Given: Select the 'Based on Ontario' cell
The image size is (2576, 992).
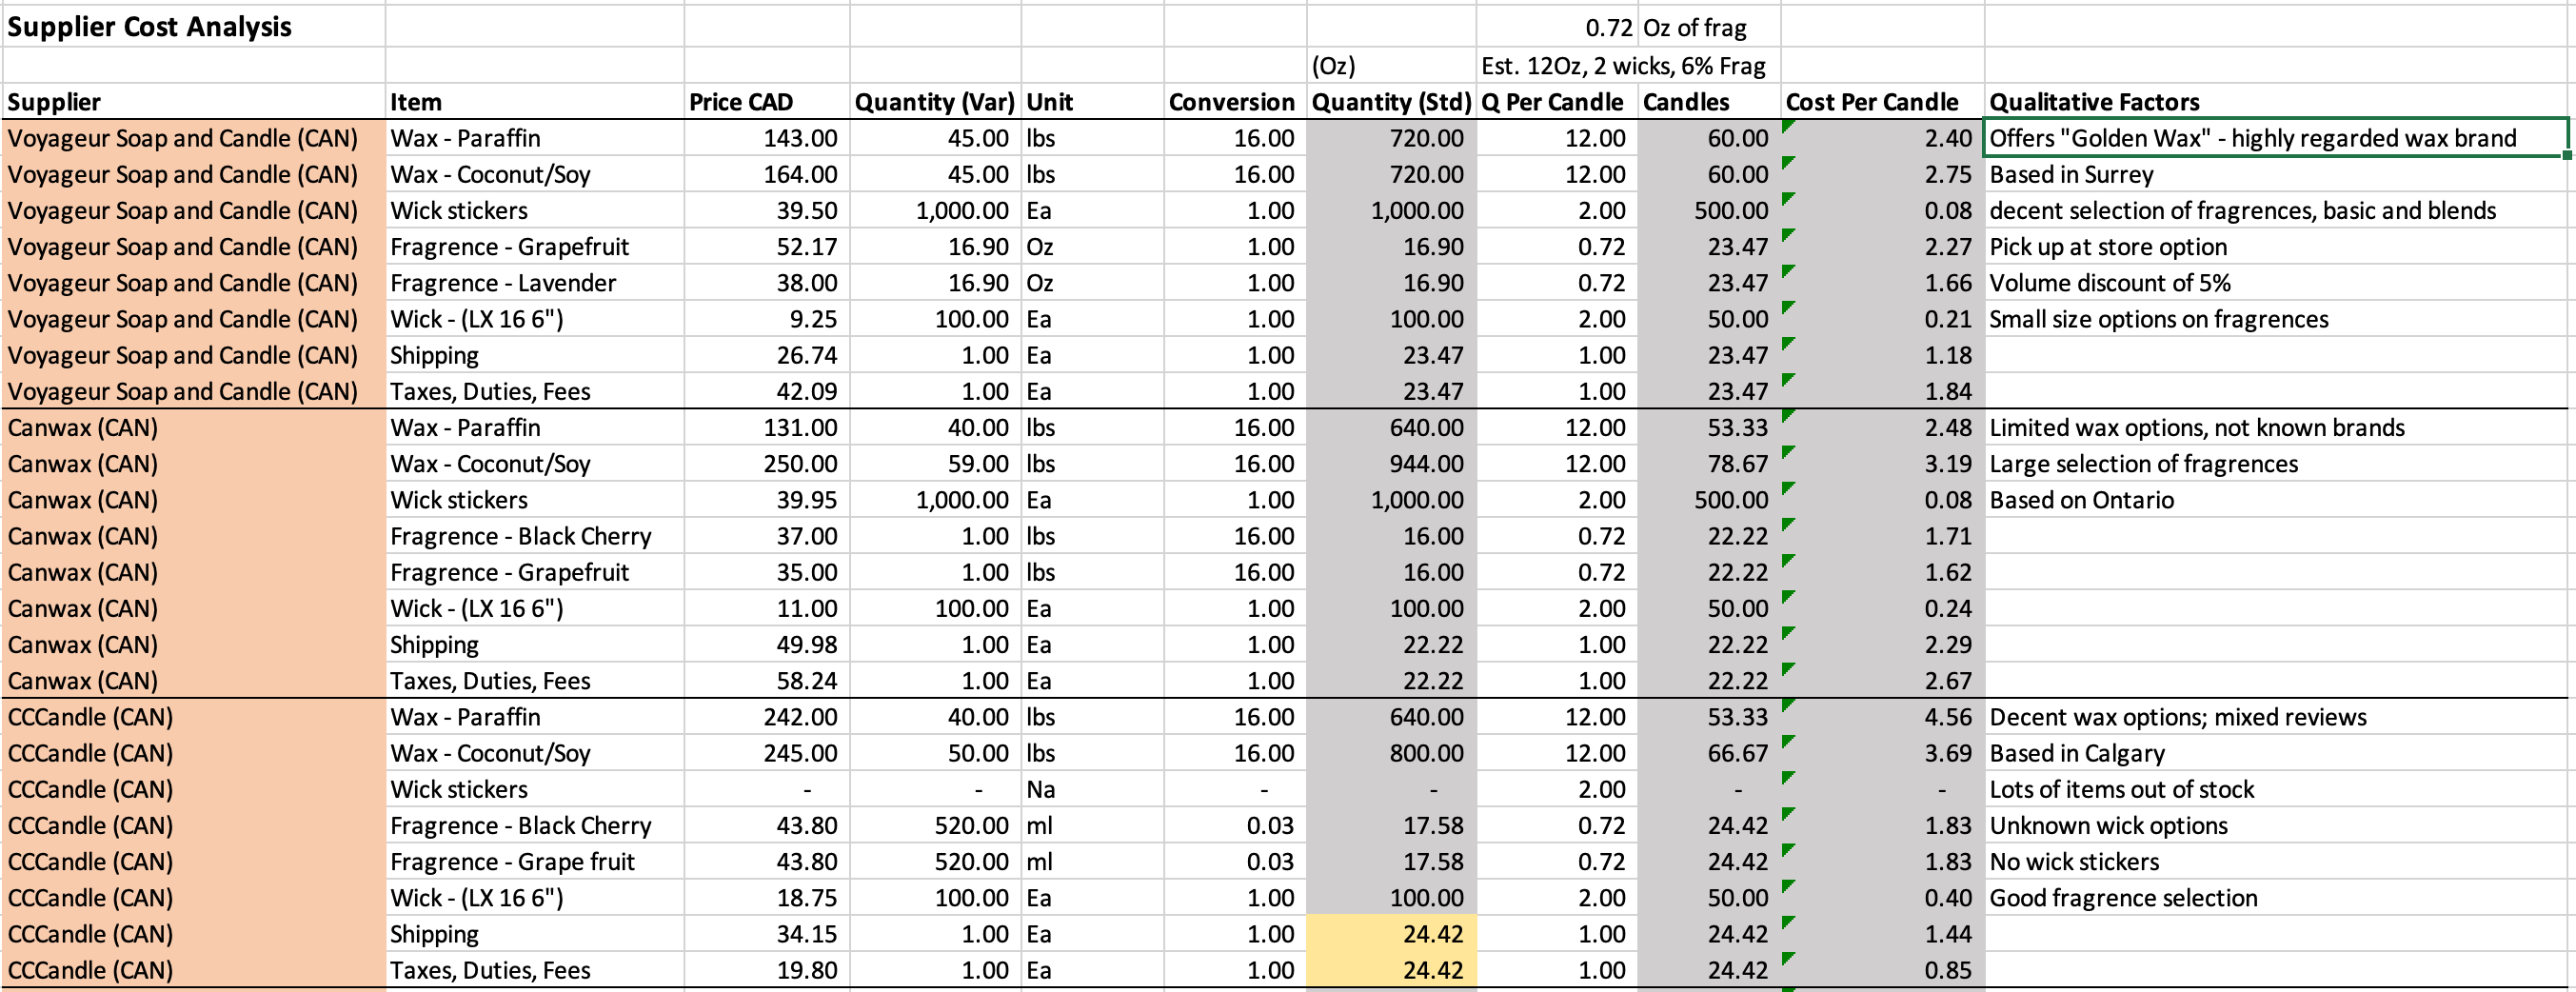Looking at the screenshot, I should tap(2275, 500).
